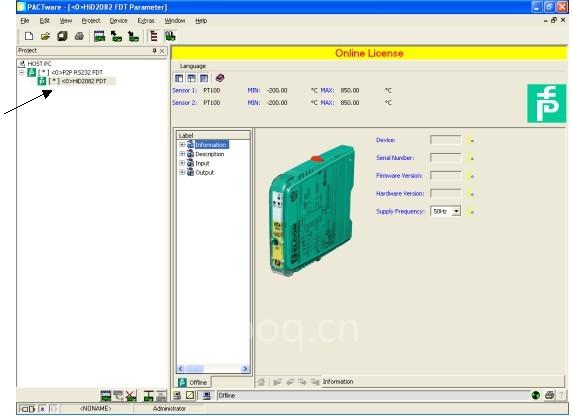Click the Sensor 1 PT100 value
572x416 pixels.
coord(212,90)
